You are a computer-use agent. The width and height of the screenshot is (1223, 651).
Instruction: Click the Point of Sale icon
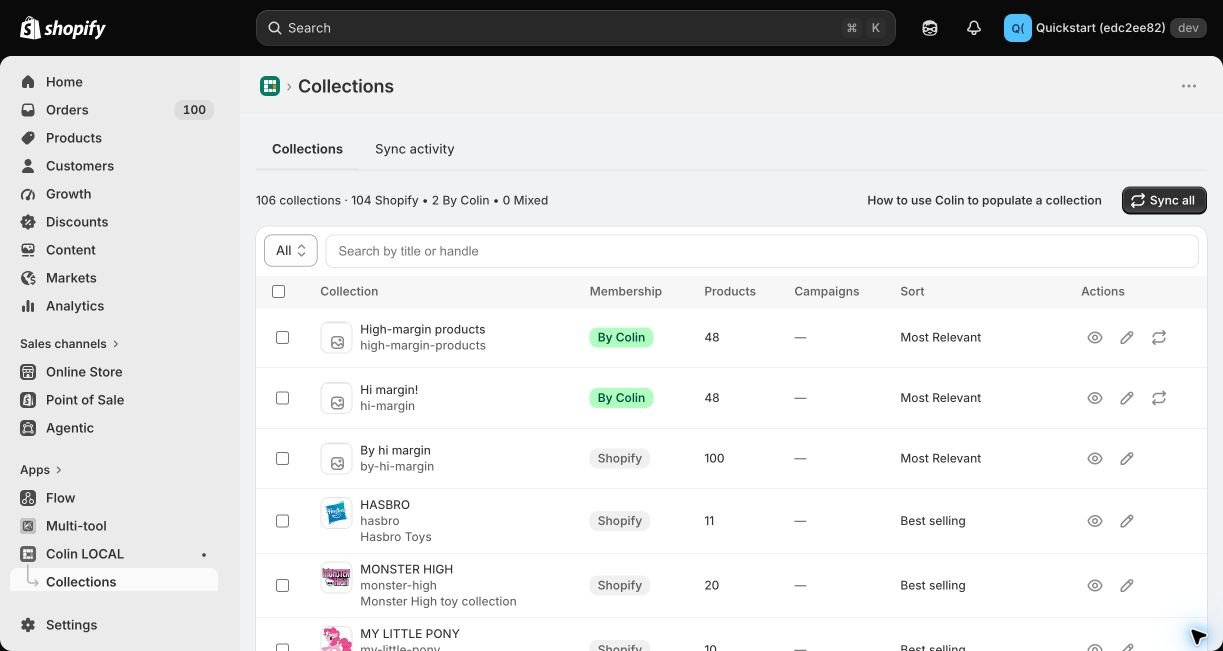28,400
